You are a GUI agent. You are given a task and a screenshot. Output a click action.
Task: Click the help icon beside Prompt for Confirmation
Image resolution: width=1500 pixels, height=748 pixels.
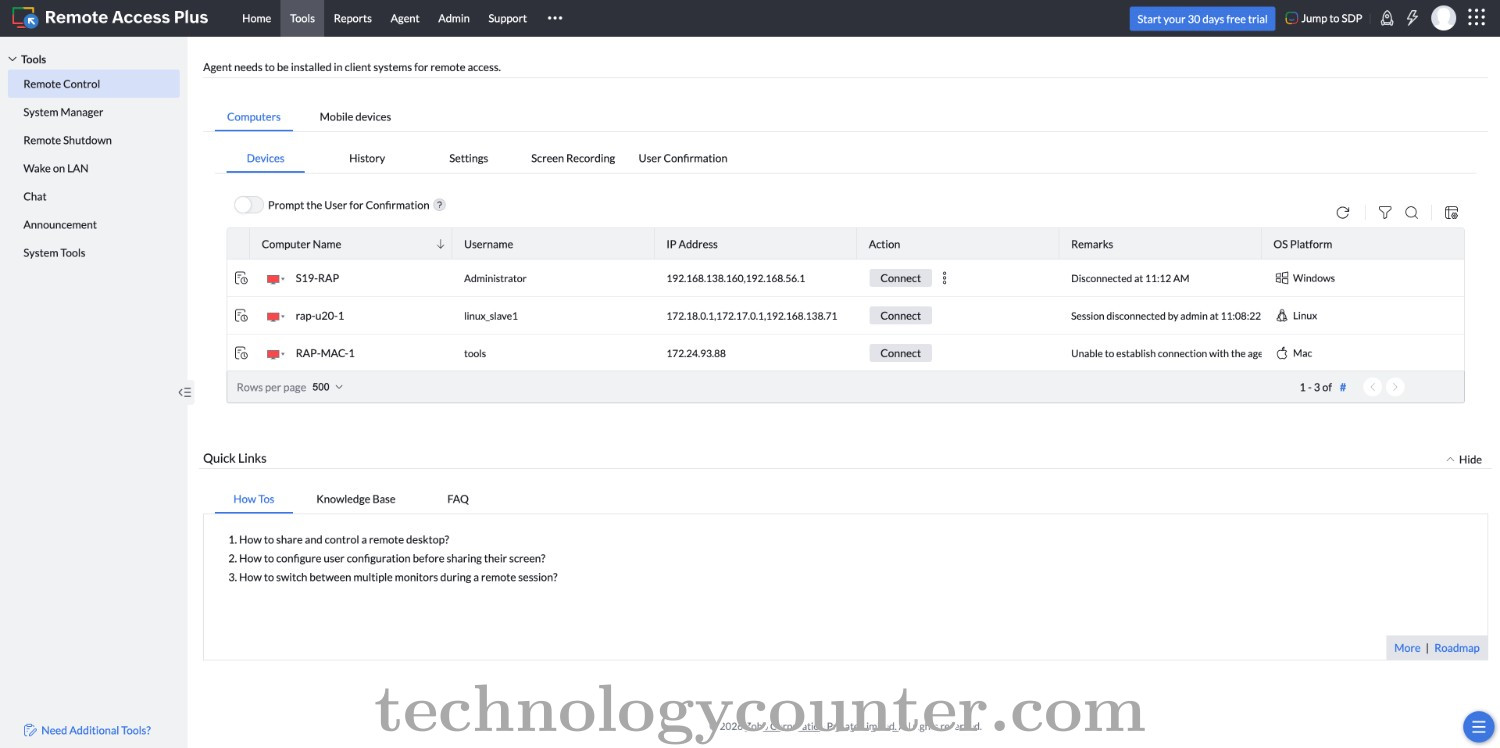(439, 205)
